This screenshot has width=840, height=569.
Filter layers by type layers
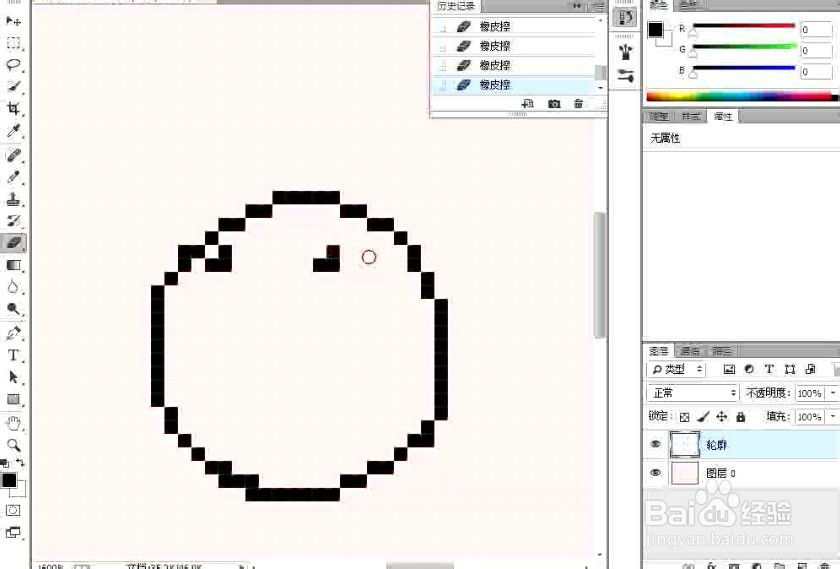(769, 369)
